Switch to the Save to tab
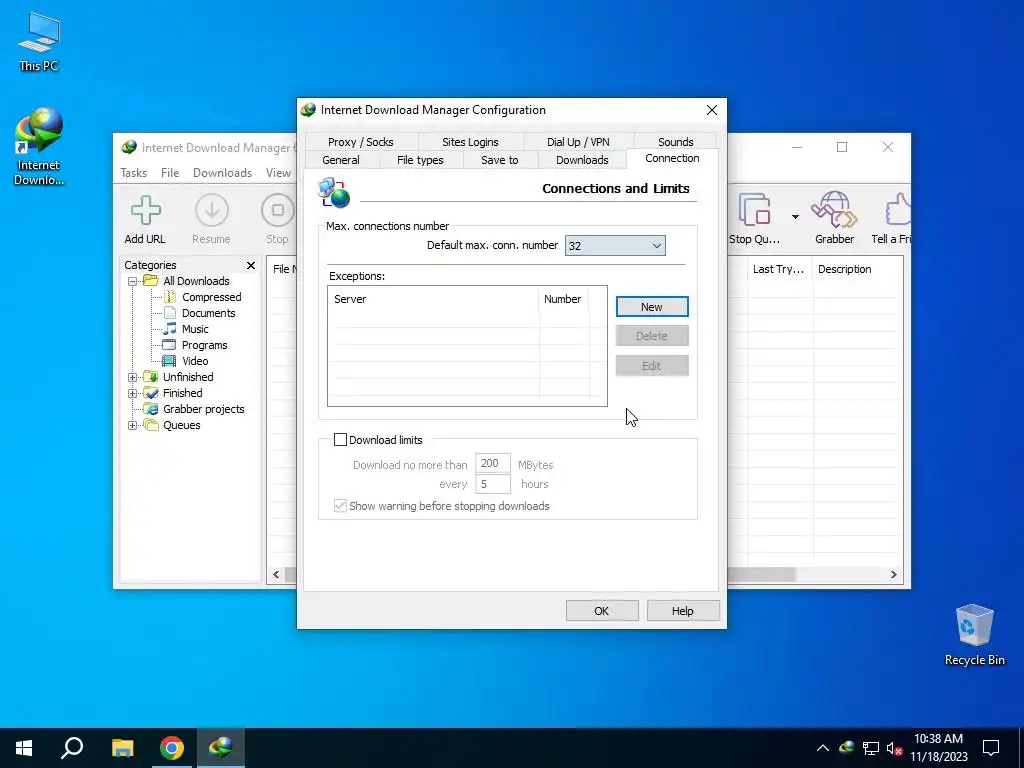This screenshot has height=768, width=1024. pyautogui.click(x=500, y=160)
